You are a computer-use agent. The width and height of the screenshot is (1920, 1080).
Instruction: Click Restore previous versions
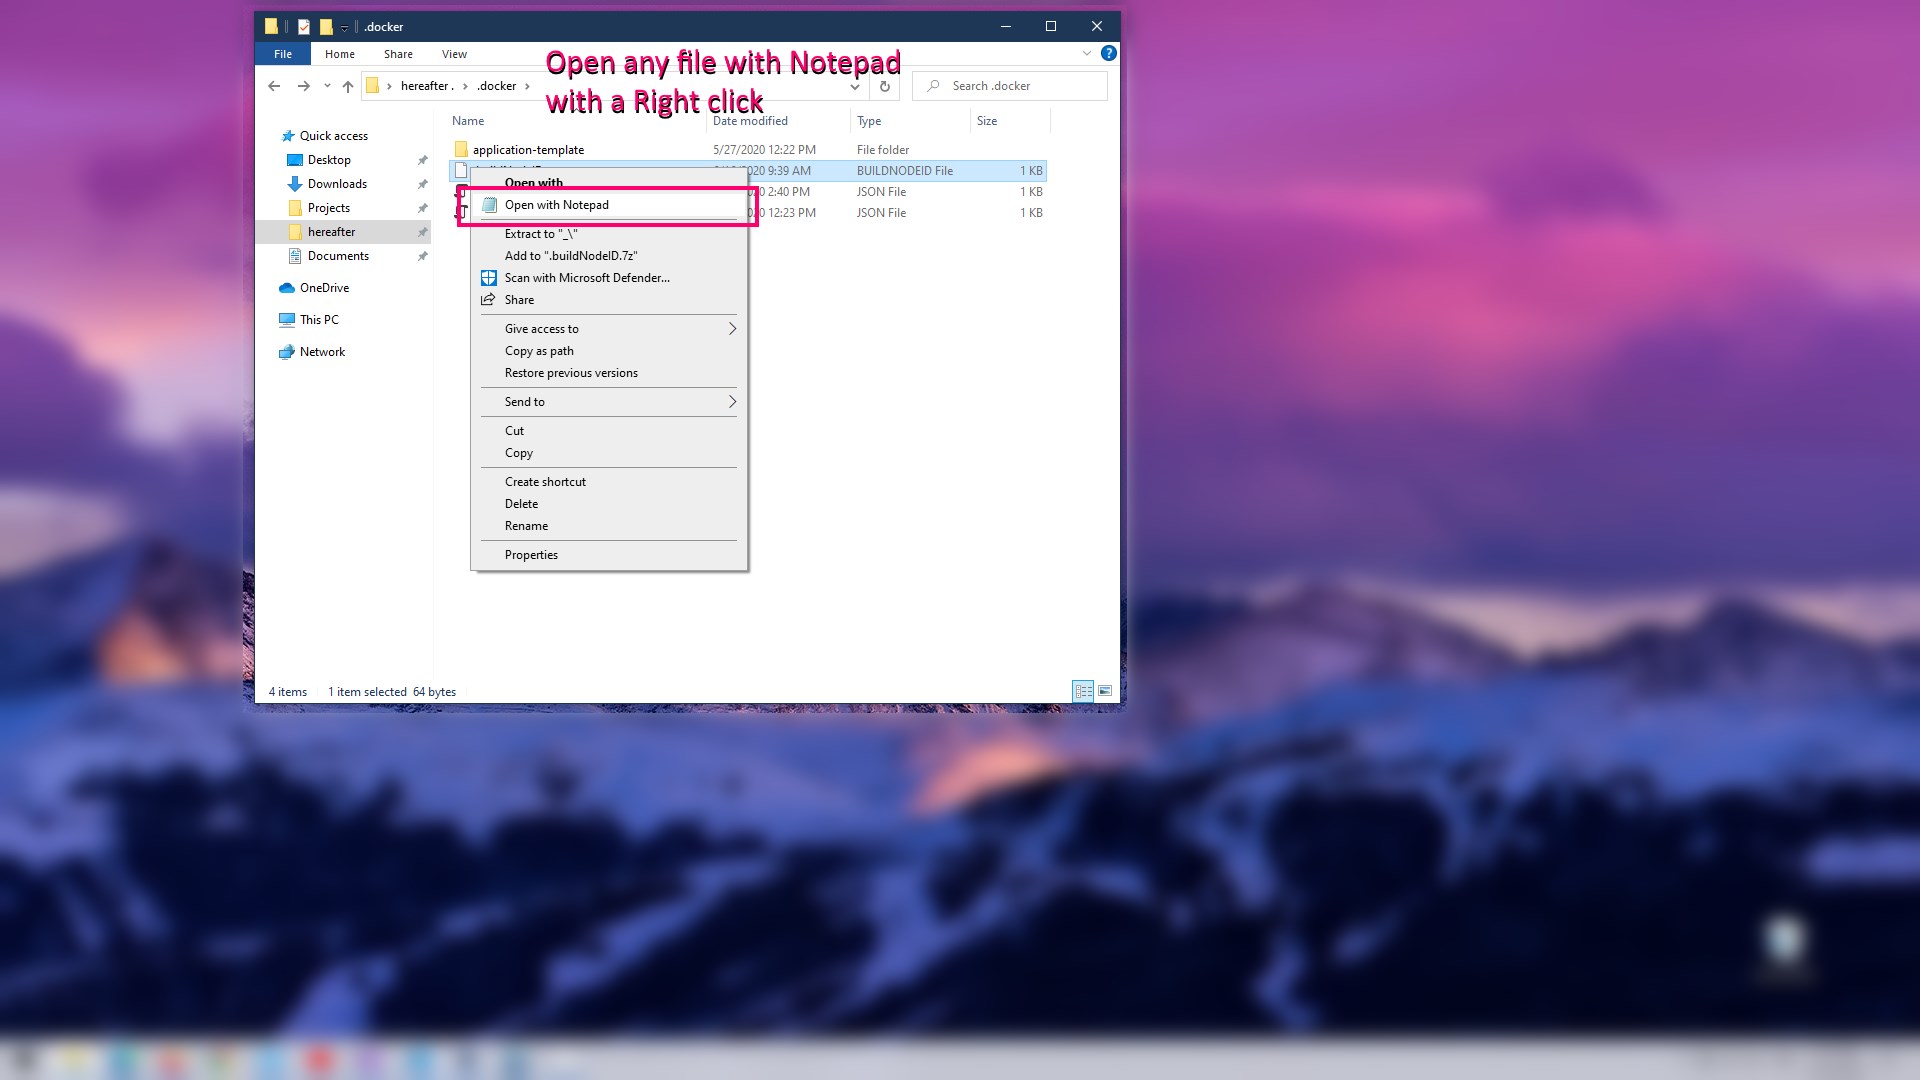pos(571,372)
